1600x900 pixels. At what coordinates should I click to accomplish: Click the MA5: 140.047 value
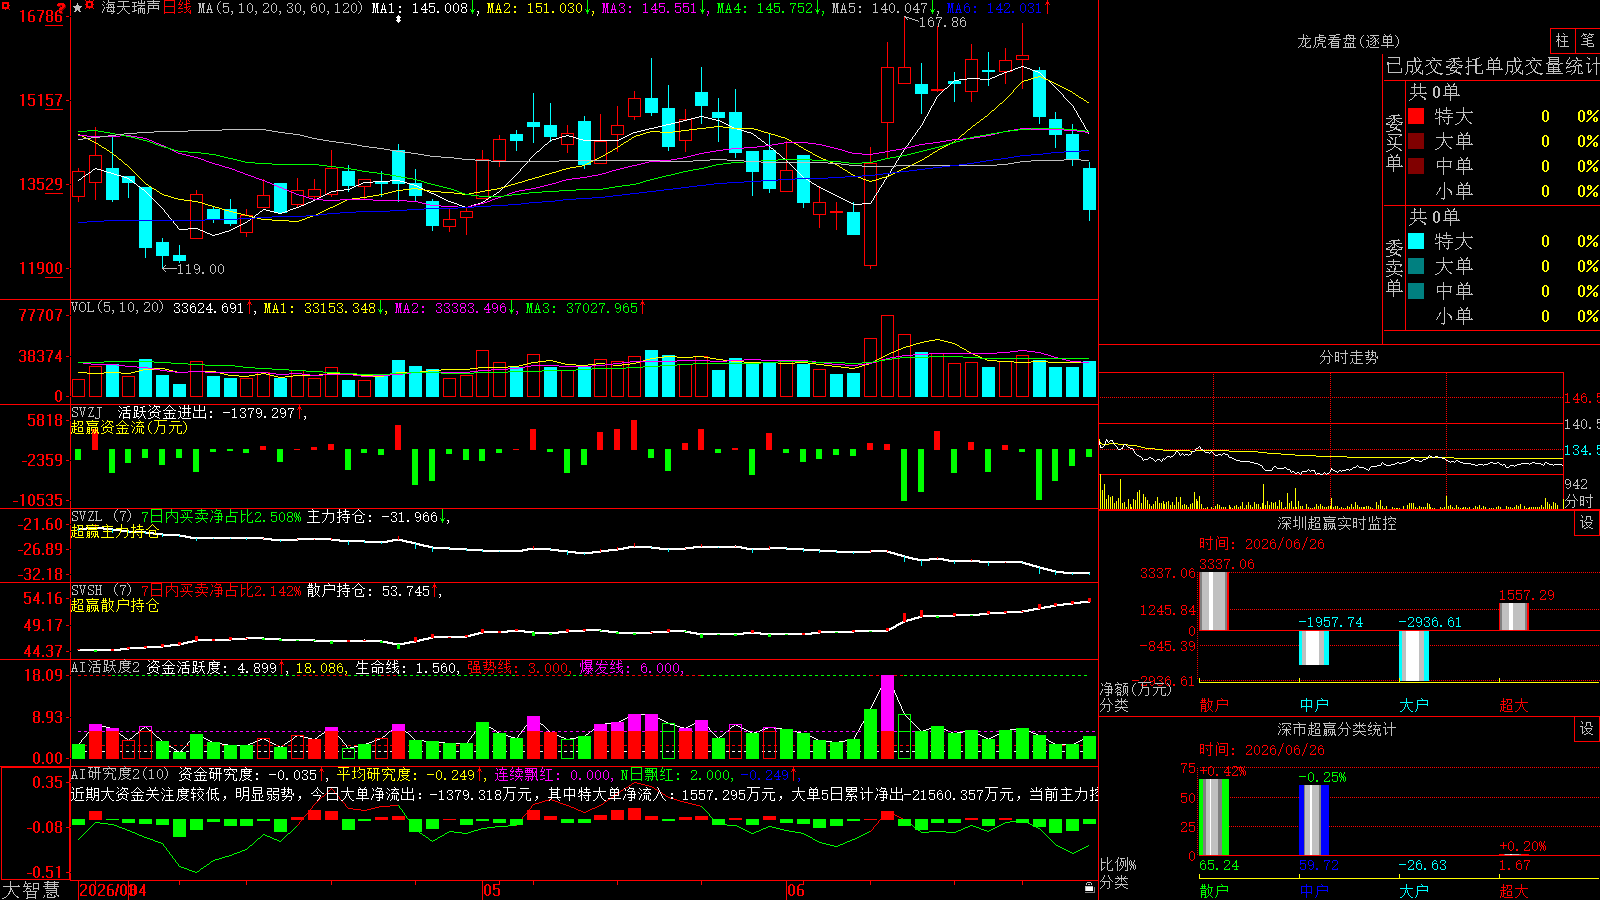[884, 8]
